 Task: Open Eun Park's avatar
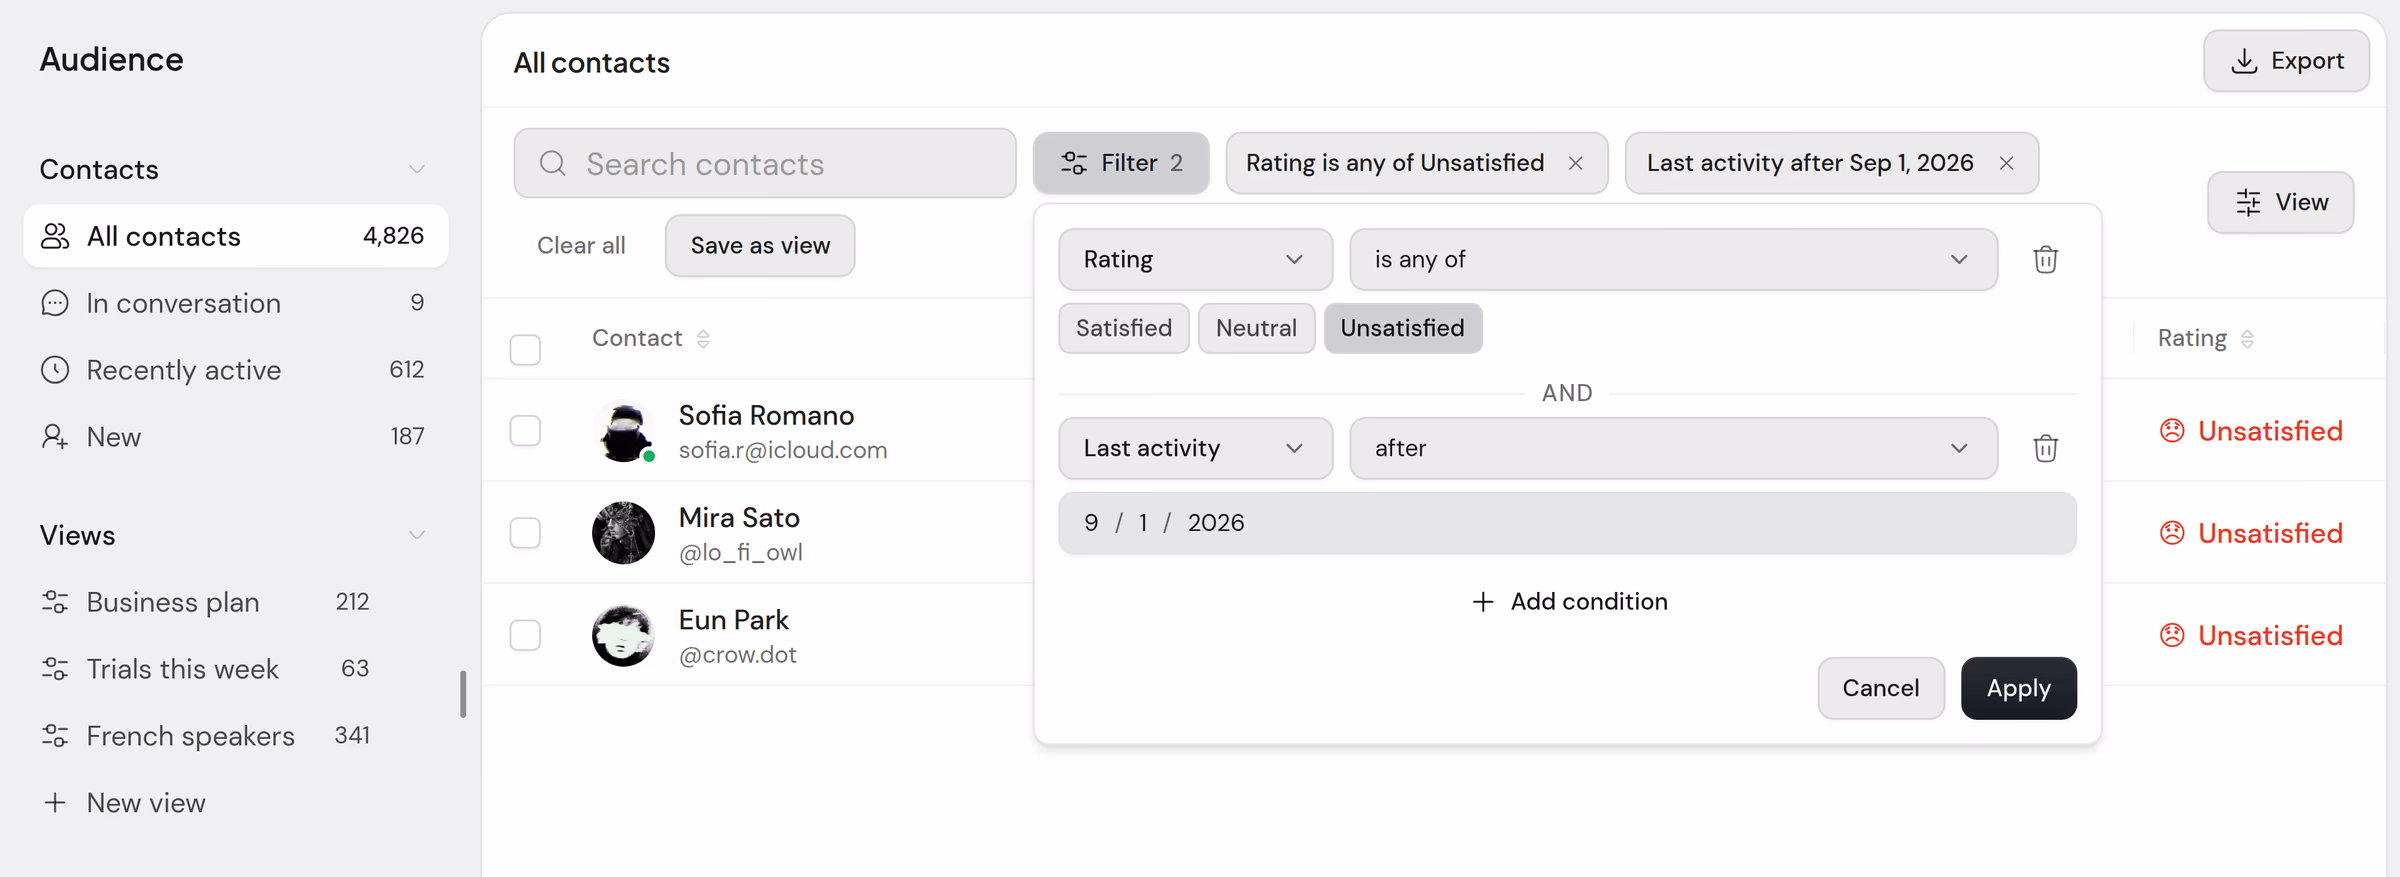tap(623, 635)
